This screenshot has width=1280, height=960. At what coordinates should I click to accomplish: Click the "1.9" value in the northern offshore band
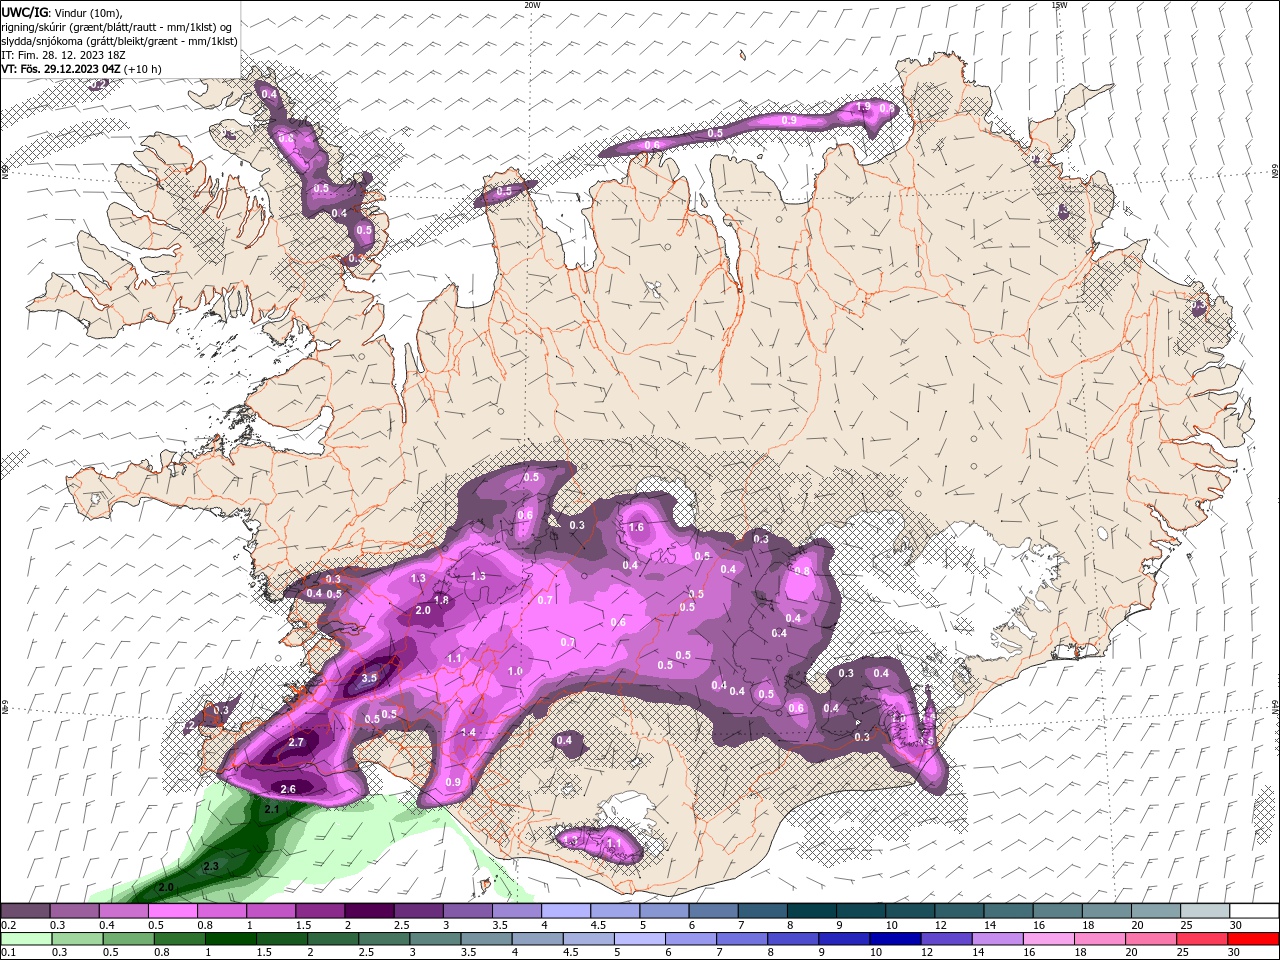coord(864,106)
